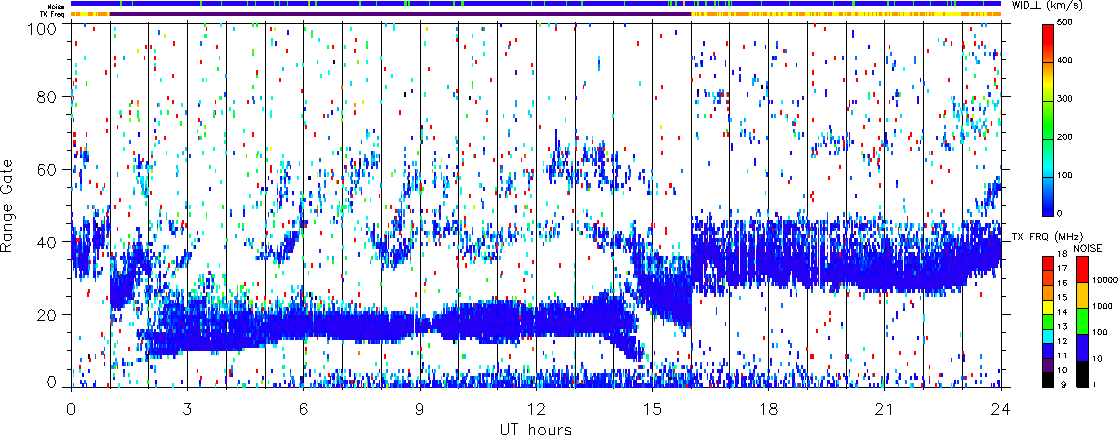This screenshot has width=1118, height=435.
Task: Click the "UT hours" x-axis title
Action: click(x=536, y=428)
